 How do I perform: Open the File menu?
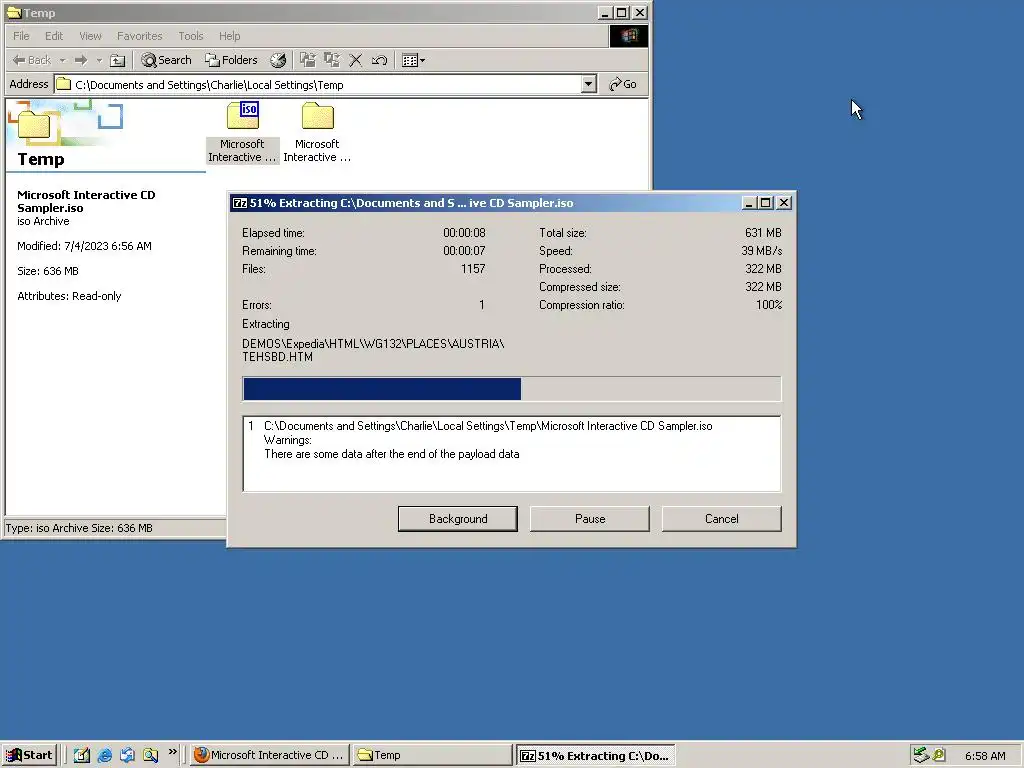[21, 36]
